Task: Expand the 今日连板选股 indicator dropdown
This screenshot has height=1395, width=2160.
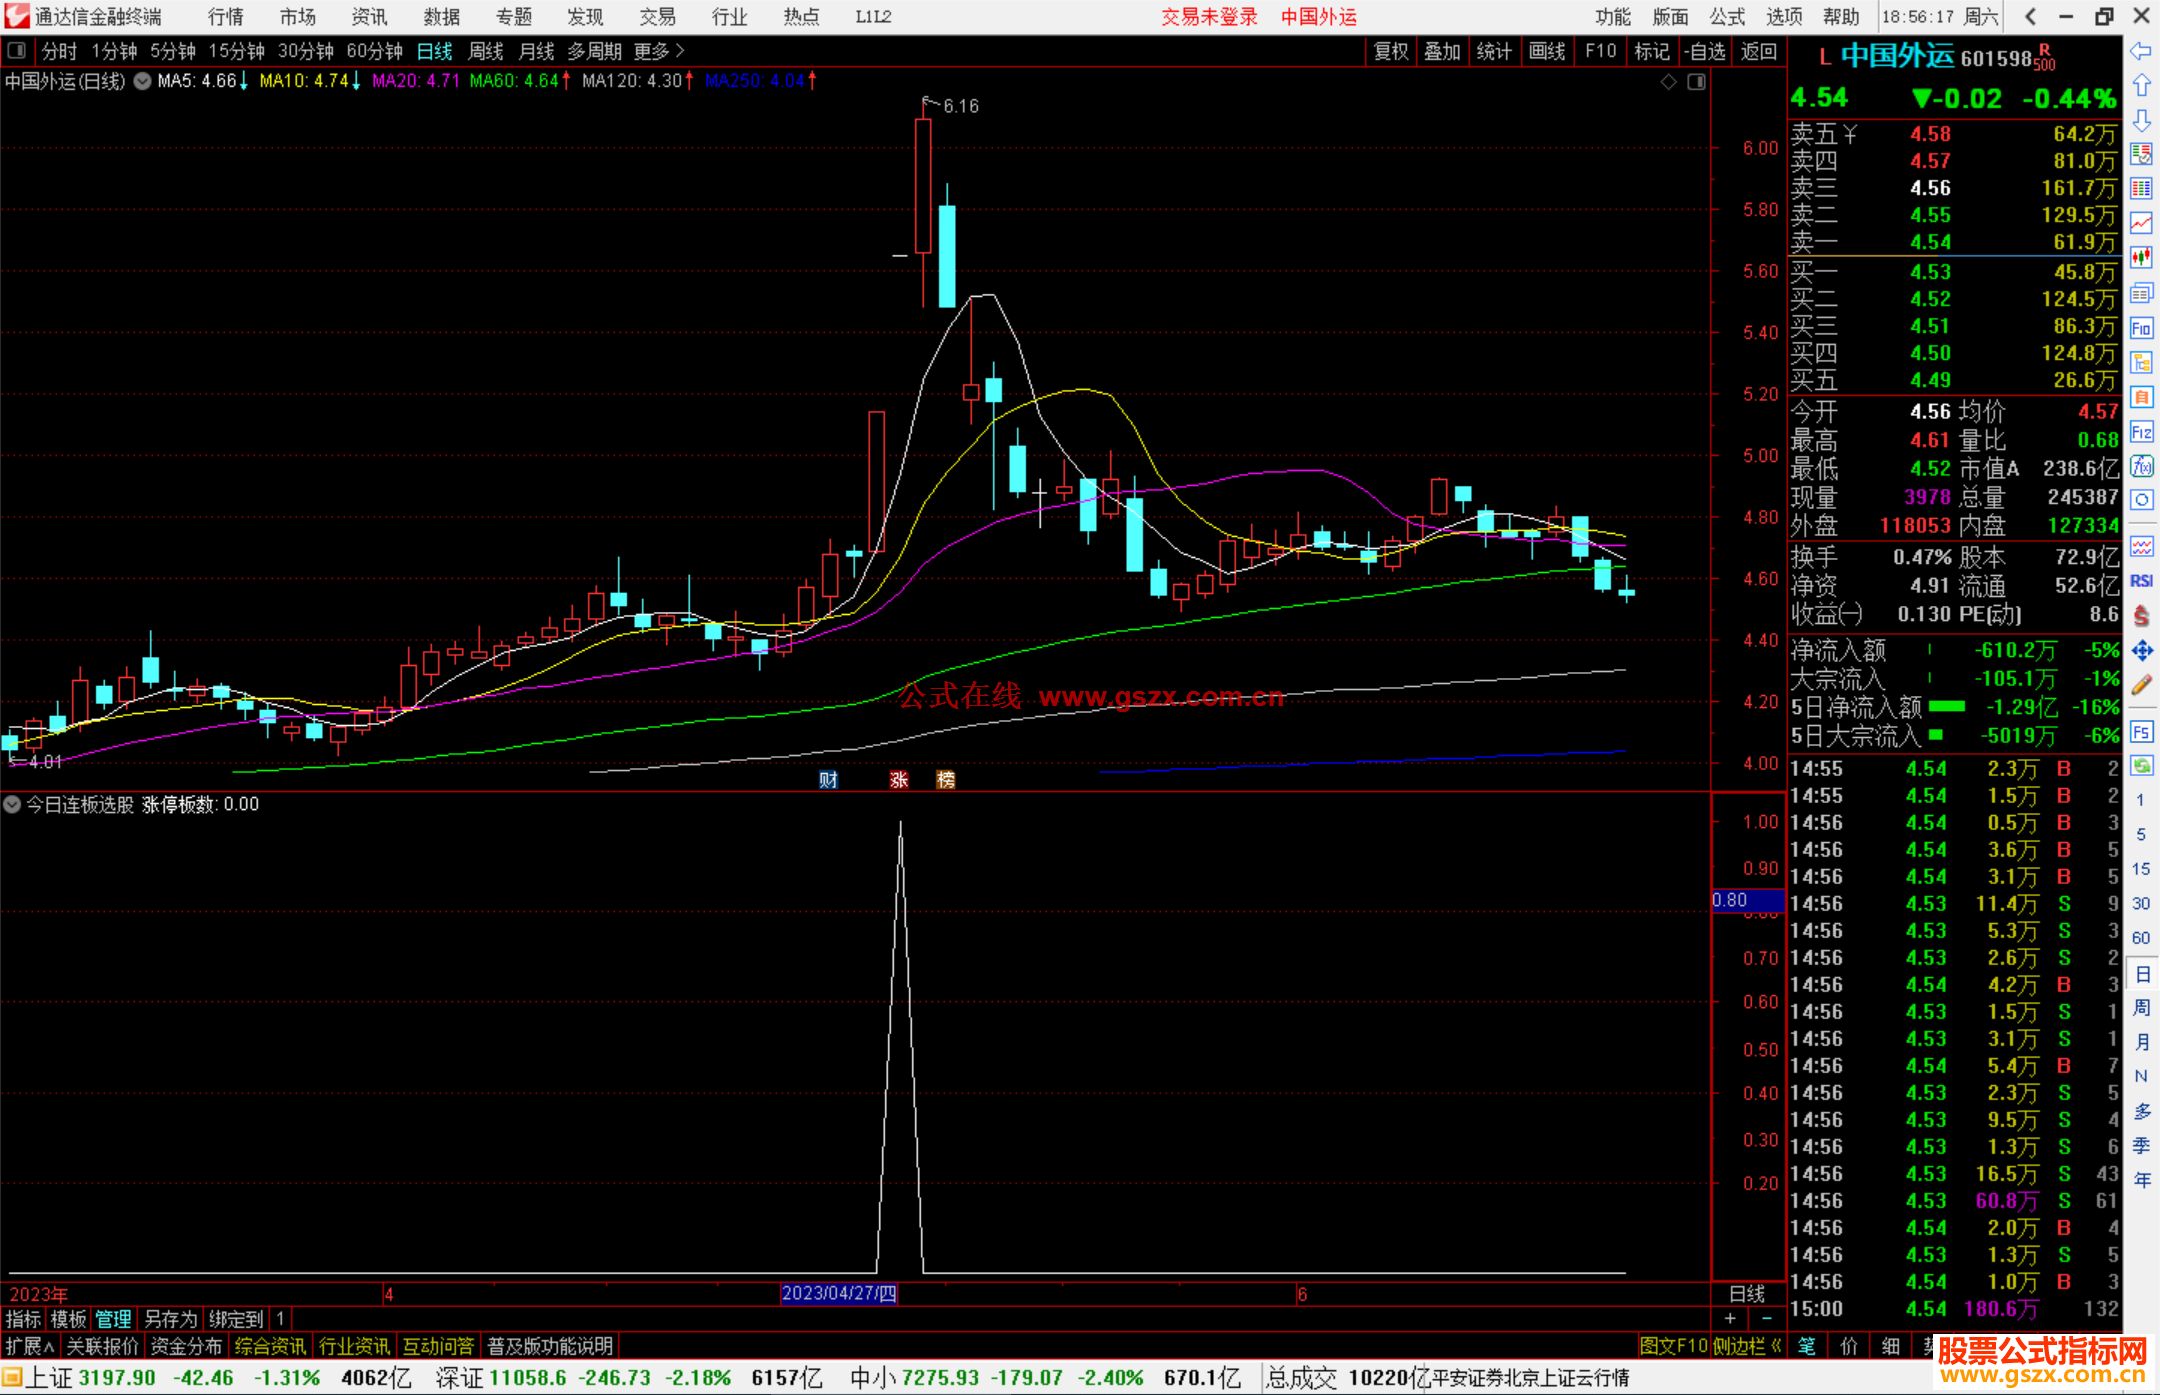Action: pyautogui.click(x=13, y=804)
